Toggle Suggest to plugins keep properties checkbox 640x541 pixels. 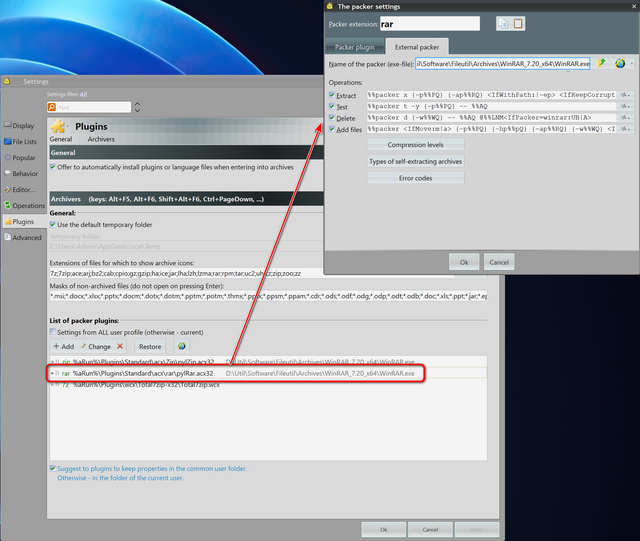coord(53,468)
